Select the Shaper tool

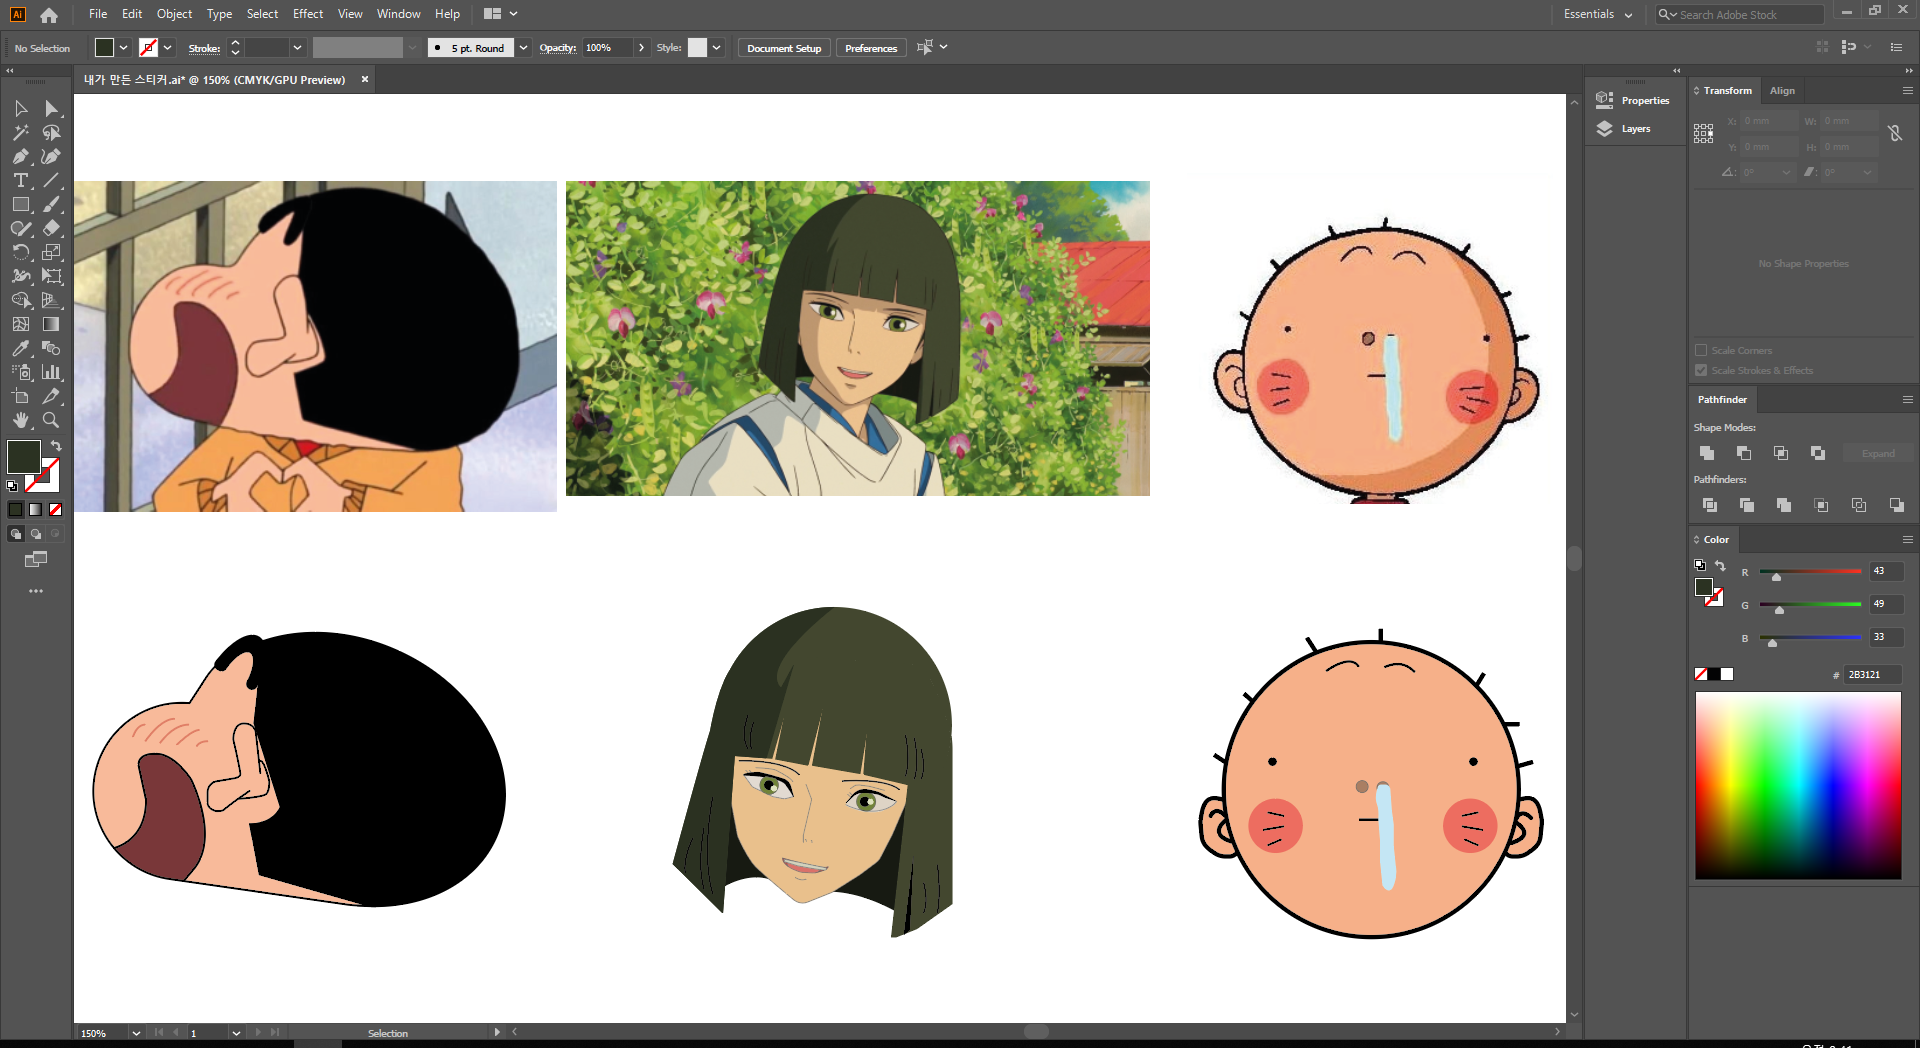point(21,228)
